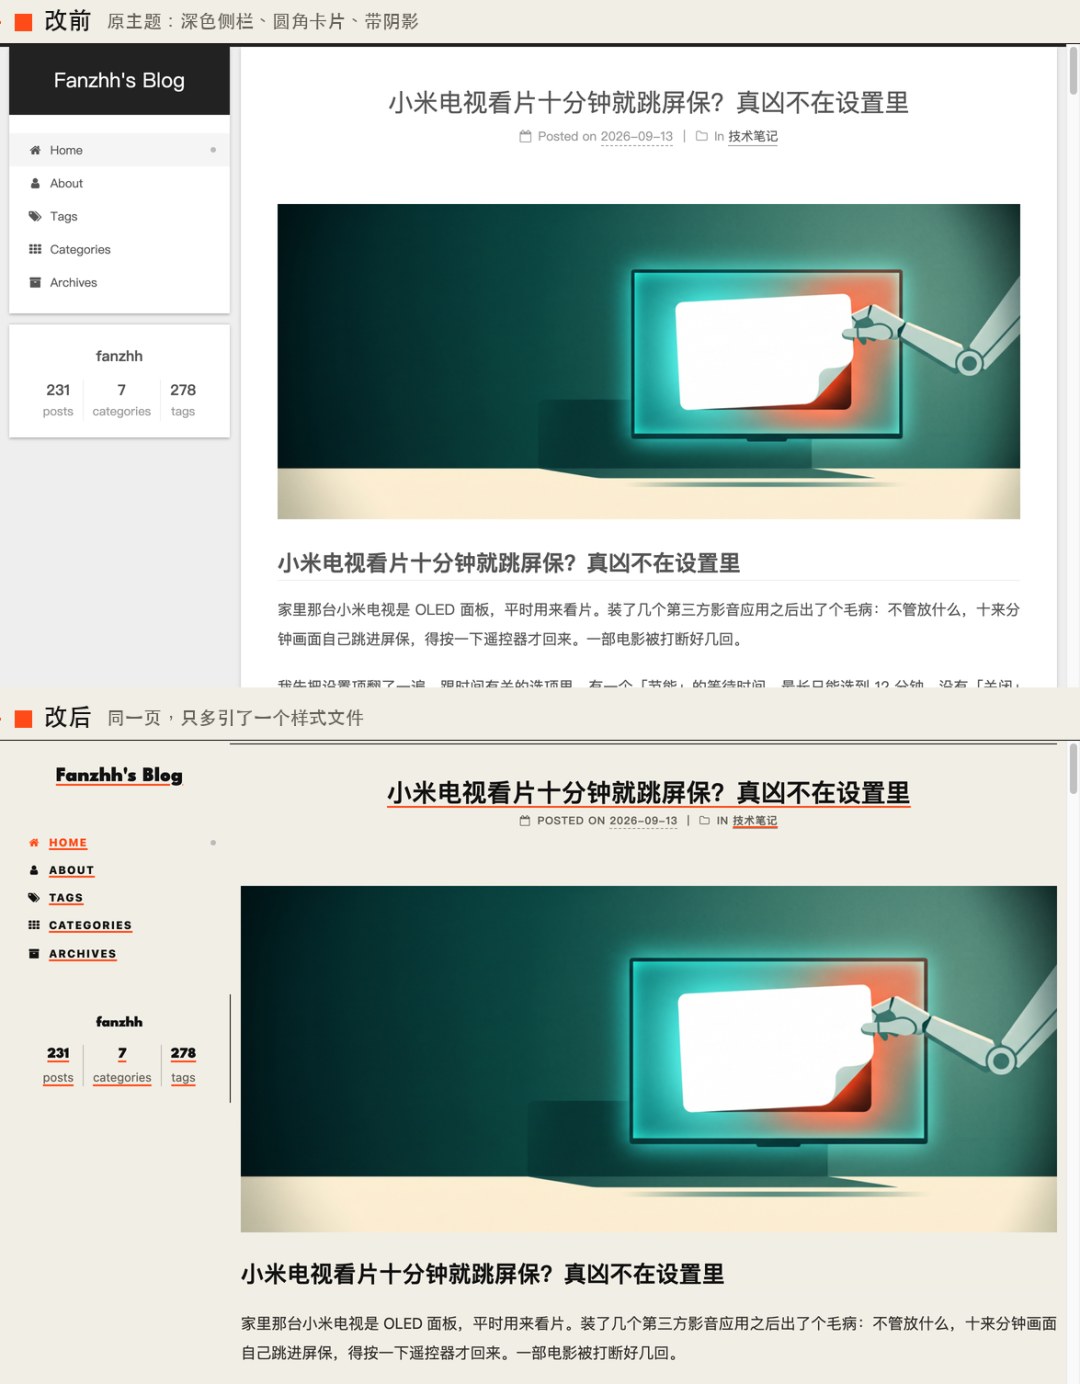Open red-underlined post title in bottom page

(648, 793)
